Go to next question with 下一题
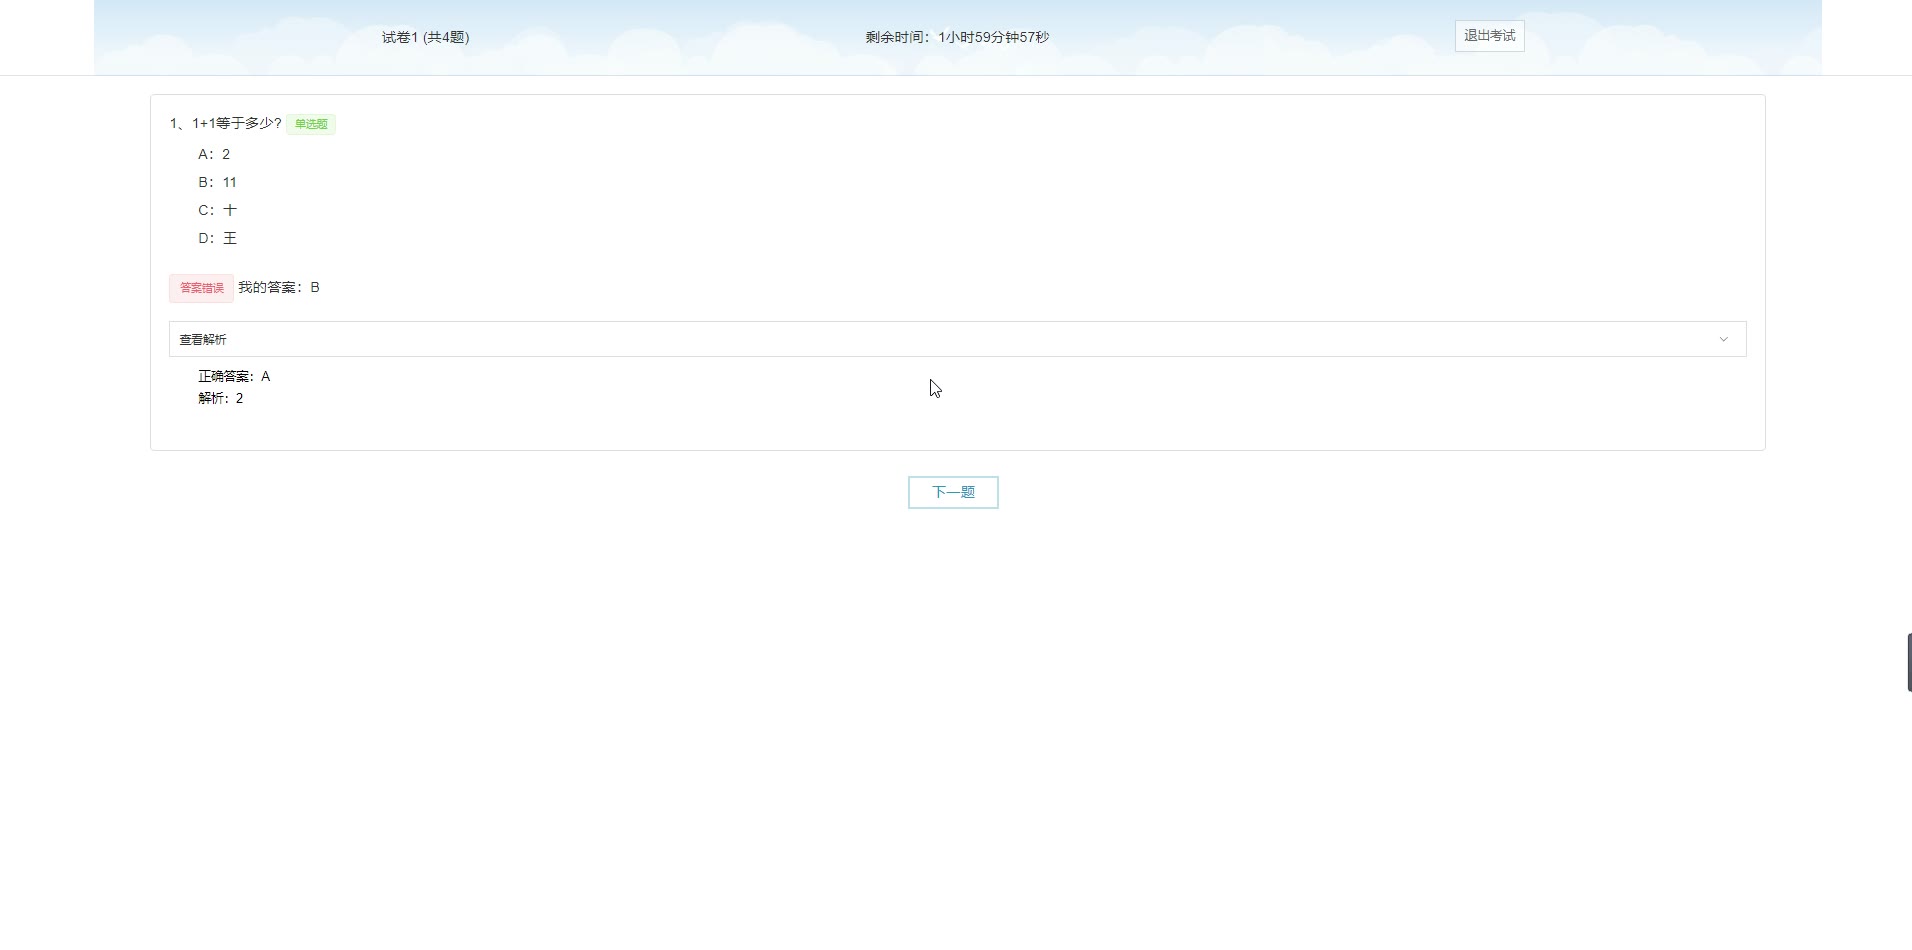1912x950 pixels. [953, 492]
